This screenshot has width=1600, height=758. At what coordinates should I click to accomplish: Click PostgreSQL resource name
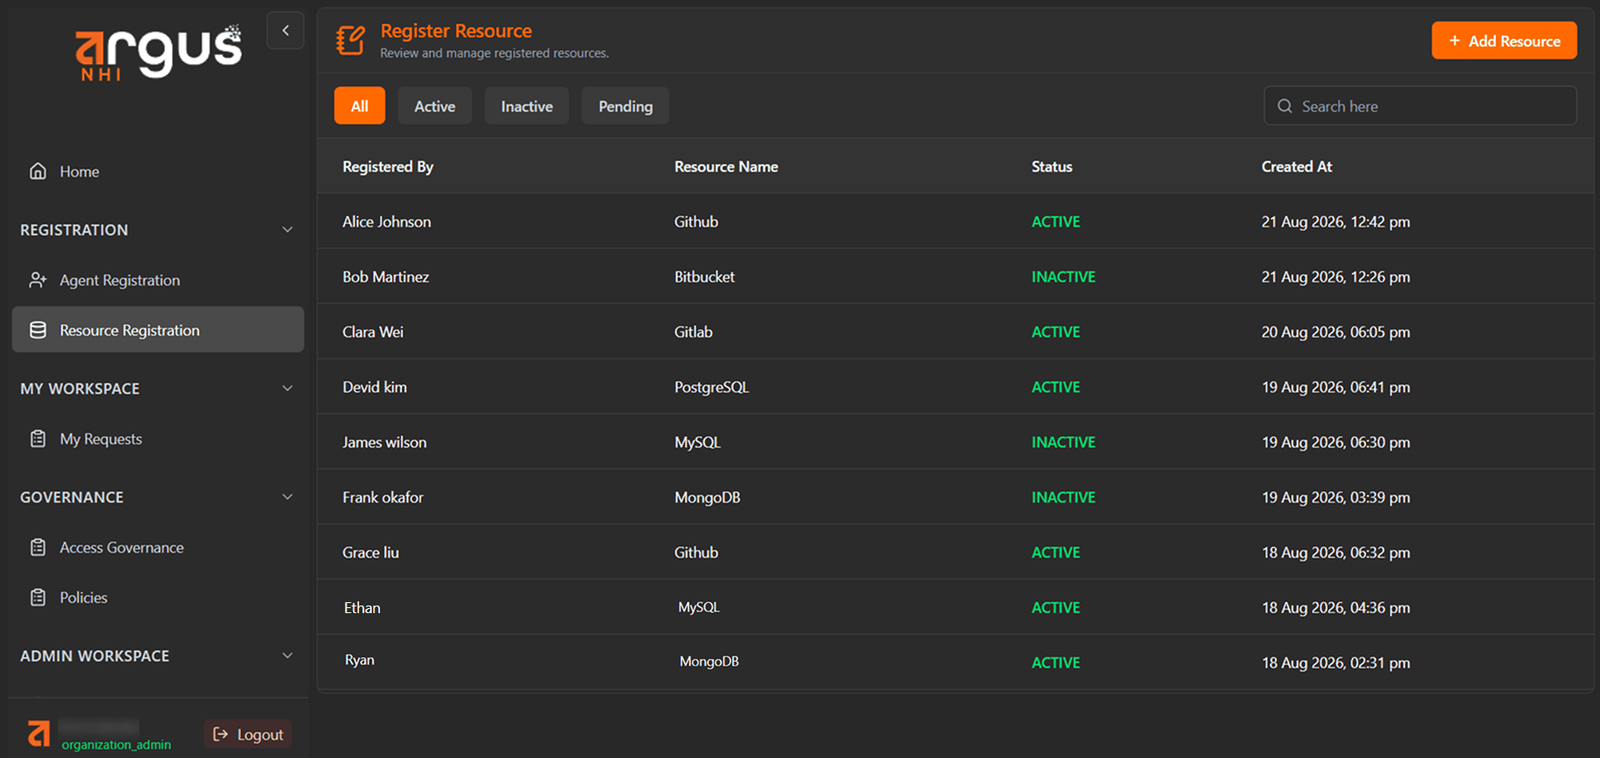point(712,387)
